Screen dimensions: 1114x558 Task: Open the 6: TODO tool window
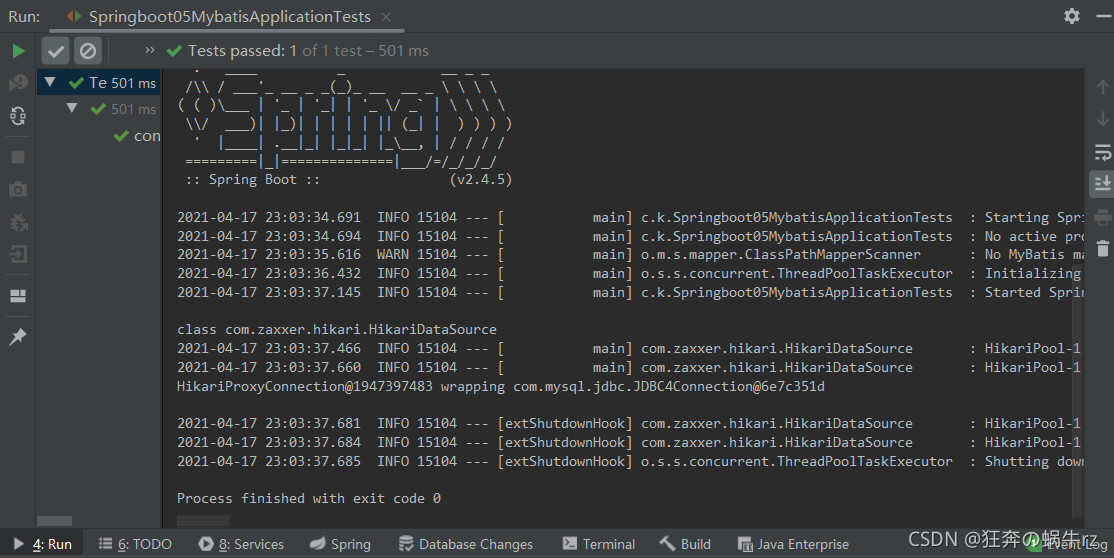(135, 544)
